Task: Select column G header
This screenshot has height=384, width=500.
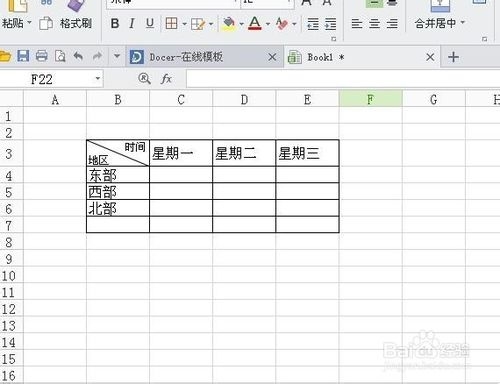Action: tap(434, 99)
